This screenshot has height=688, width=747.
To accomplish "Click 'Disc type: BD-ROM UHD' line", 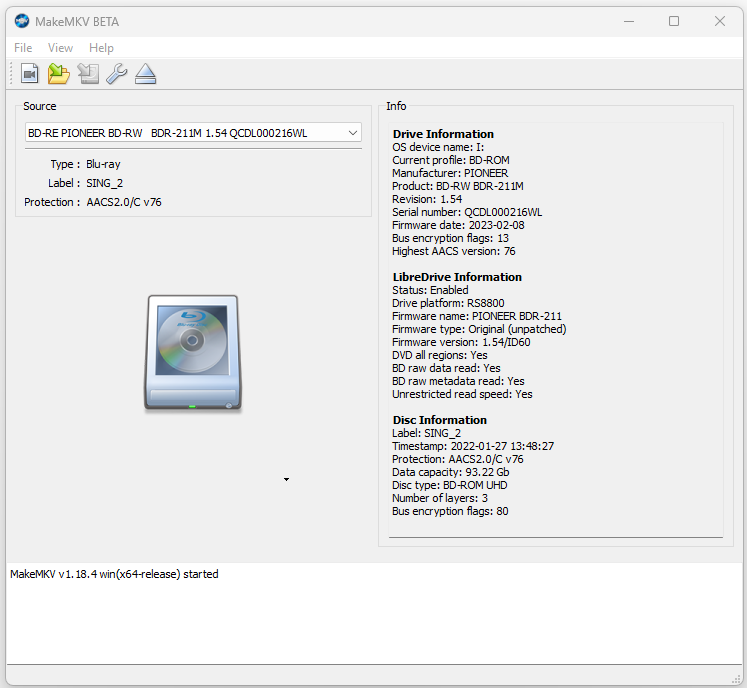I will [x=449, y=485].
